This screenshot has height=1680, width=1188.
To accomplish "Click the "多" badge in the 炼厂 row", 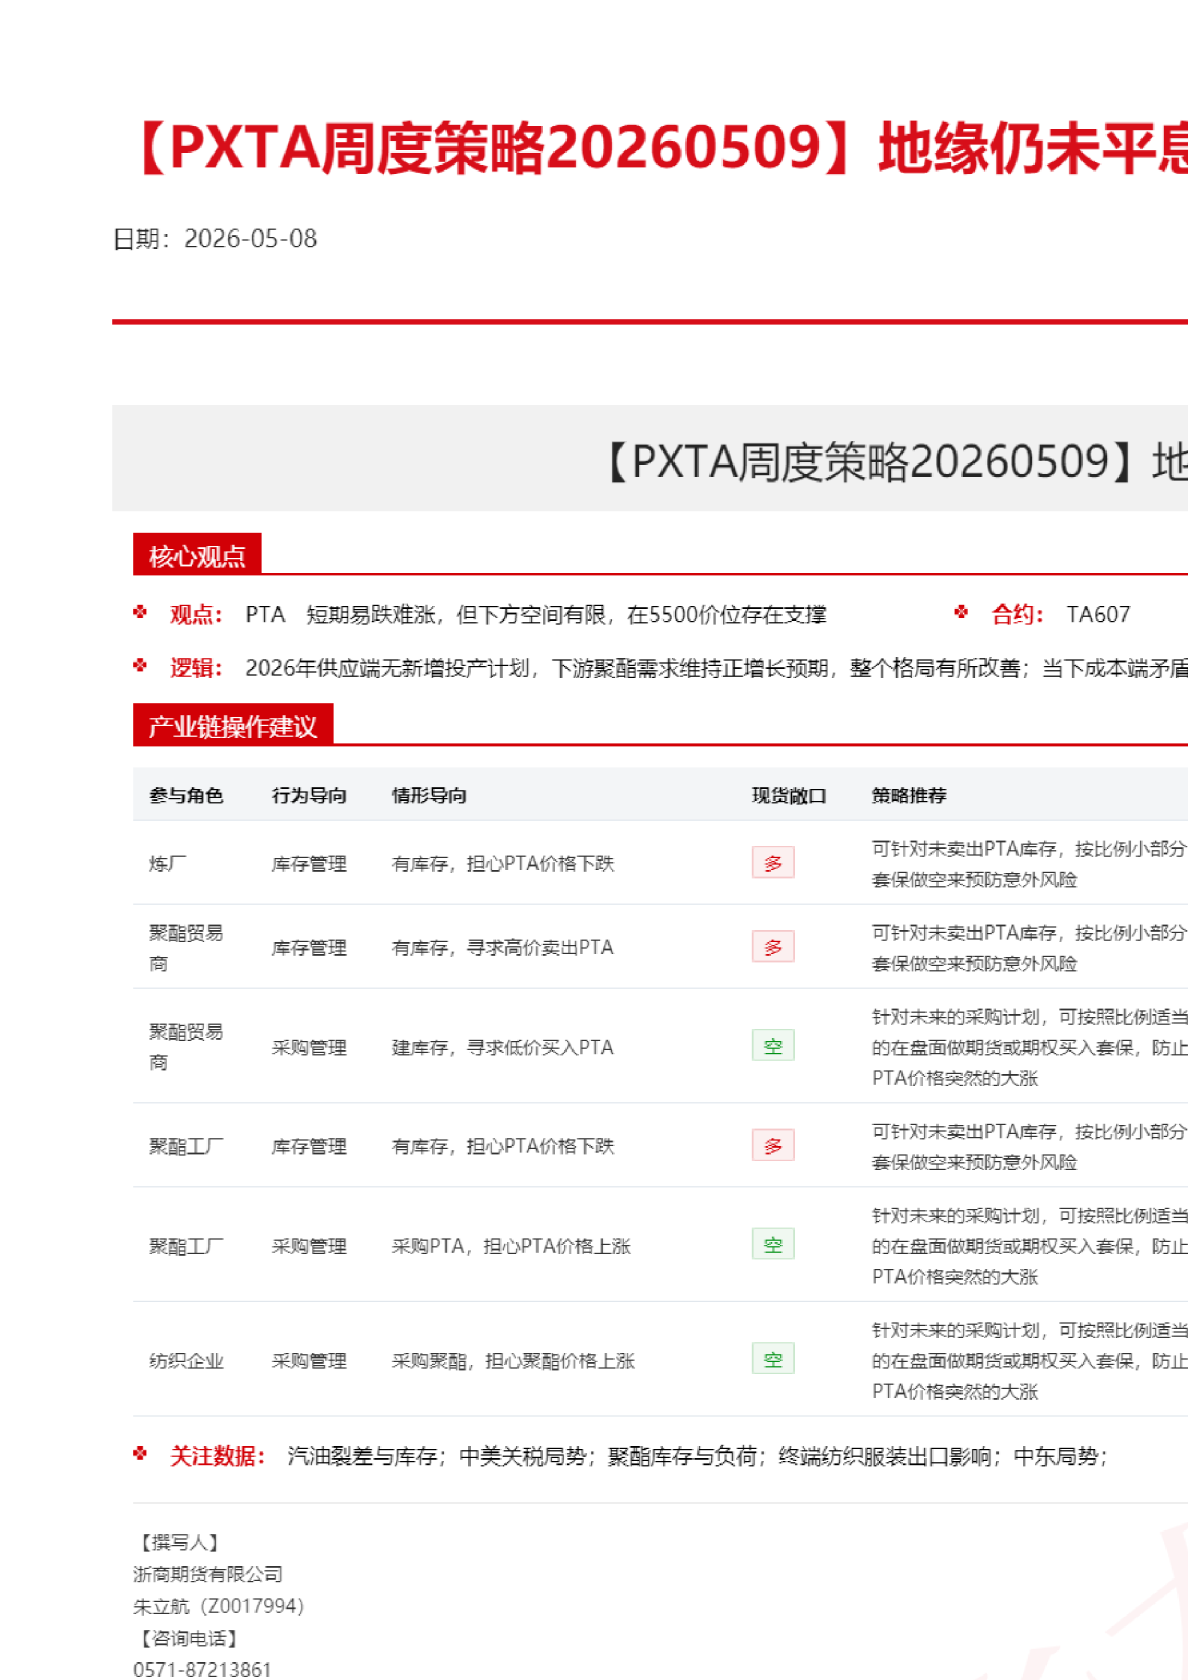I will [x=773, y=863].
